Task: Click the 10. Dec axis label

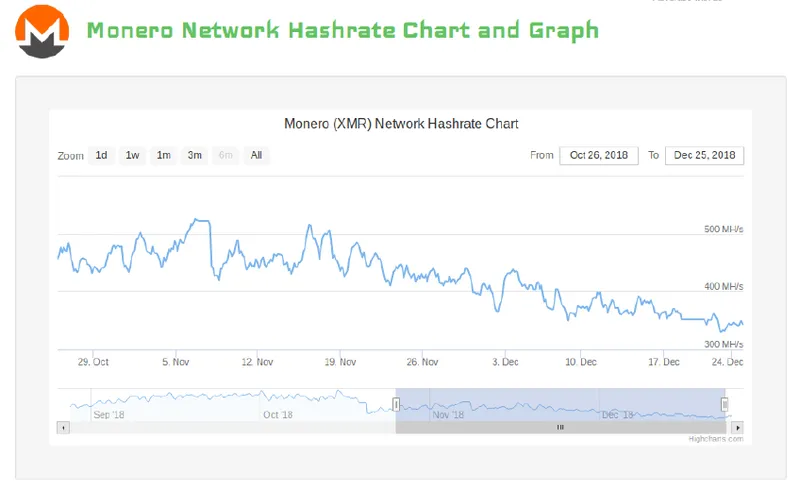Action: [581, 362]
